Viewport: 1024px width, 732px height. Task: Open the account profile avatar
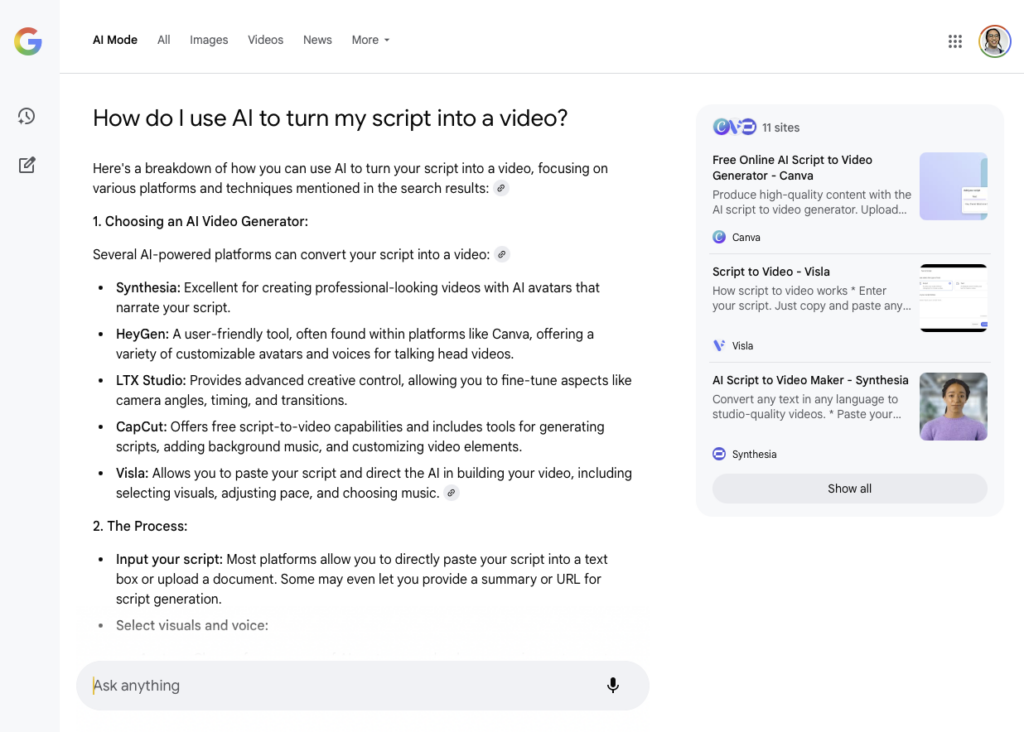tap(994, 41)
